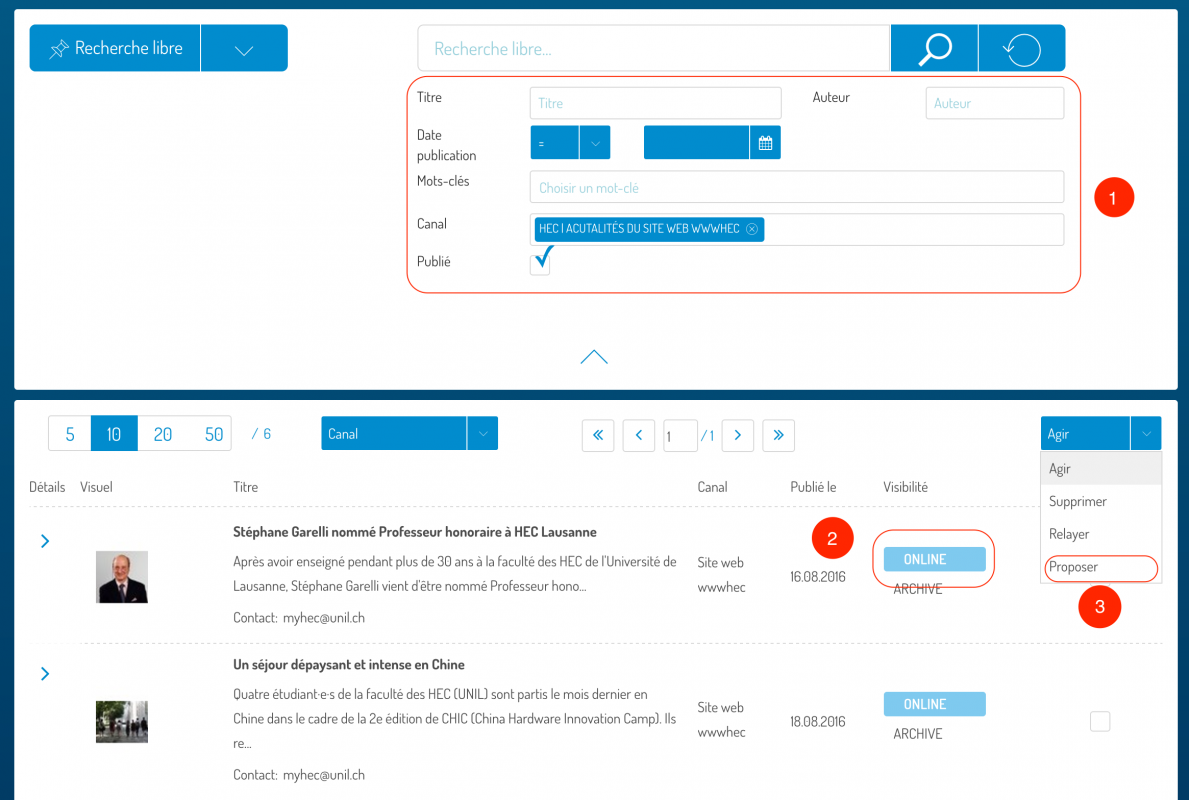Click the reset search circular arrow icon
Image resolution: width=1189 pixels, height=800 pixels.
coord(1021,48)
